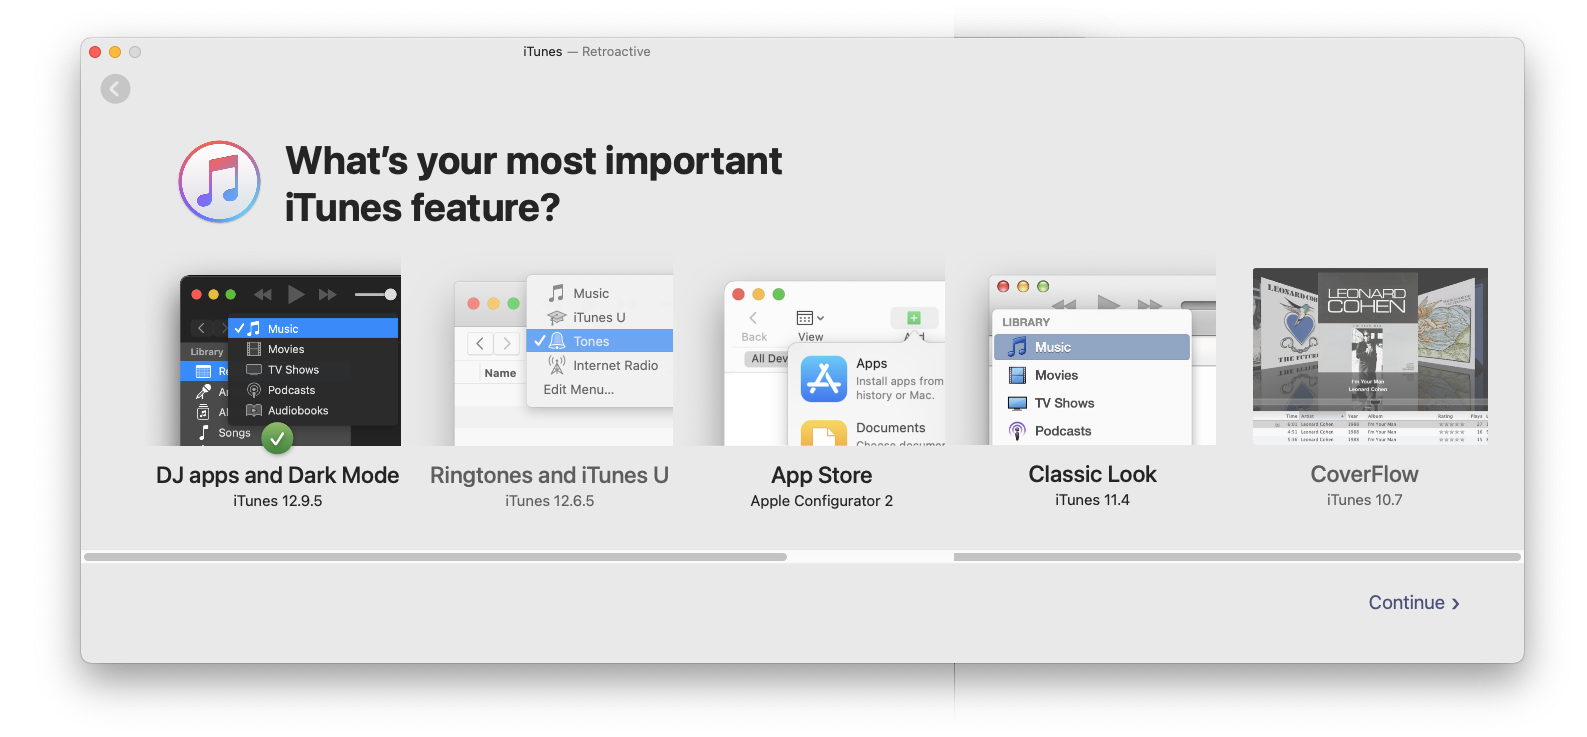Screen dimensions: 1587x737
Task: Go back using the round chevron button
Action: pyautogui.click(x=115, y=89)
